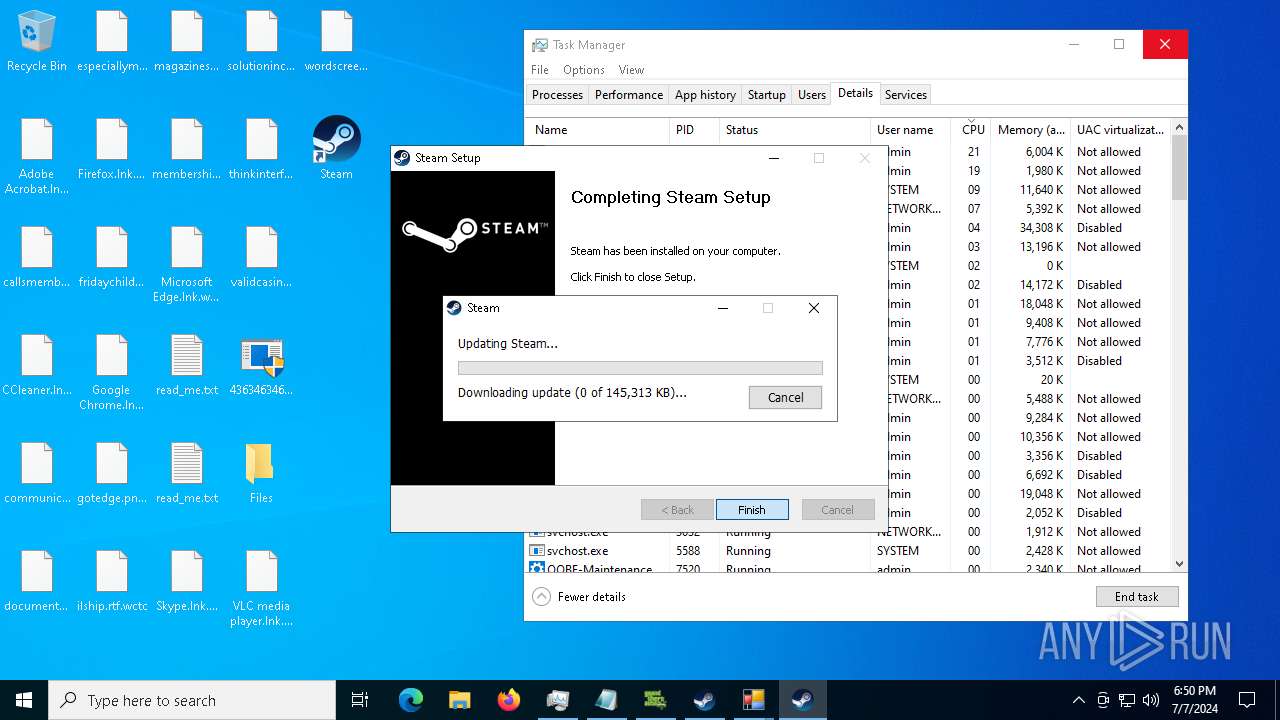Screen dimensions: 1280x720
Task: Select the Google Chrome.lnk desktop file
Action: [112, 373]
